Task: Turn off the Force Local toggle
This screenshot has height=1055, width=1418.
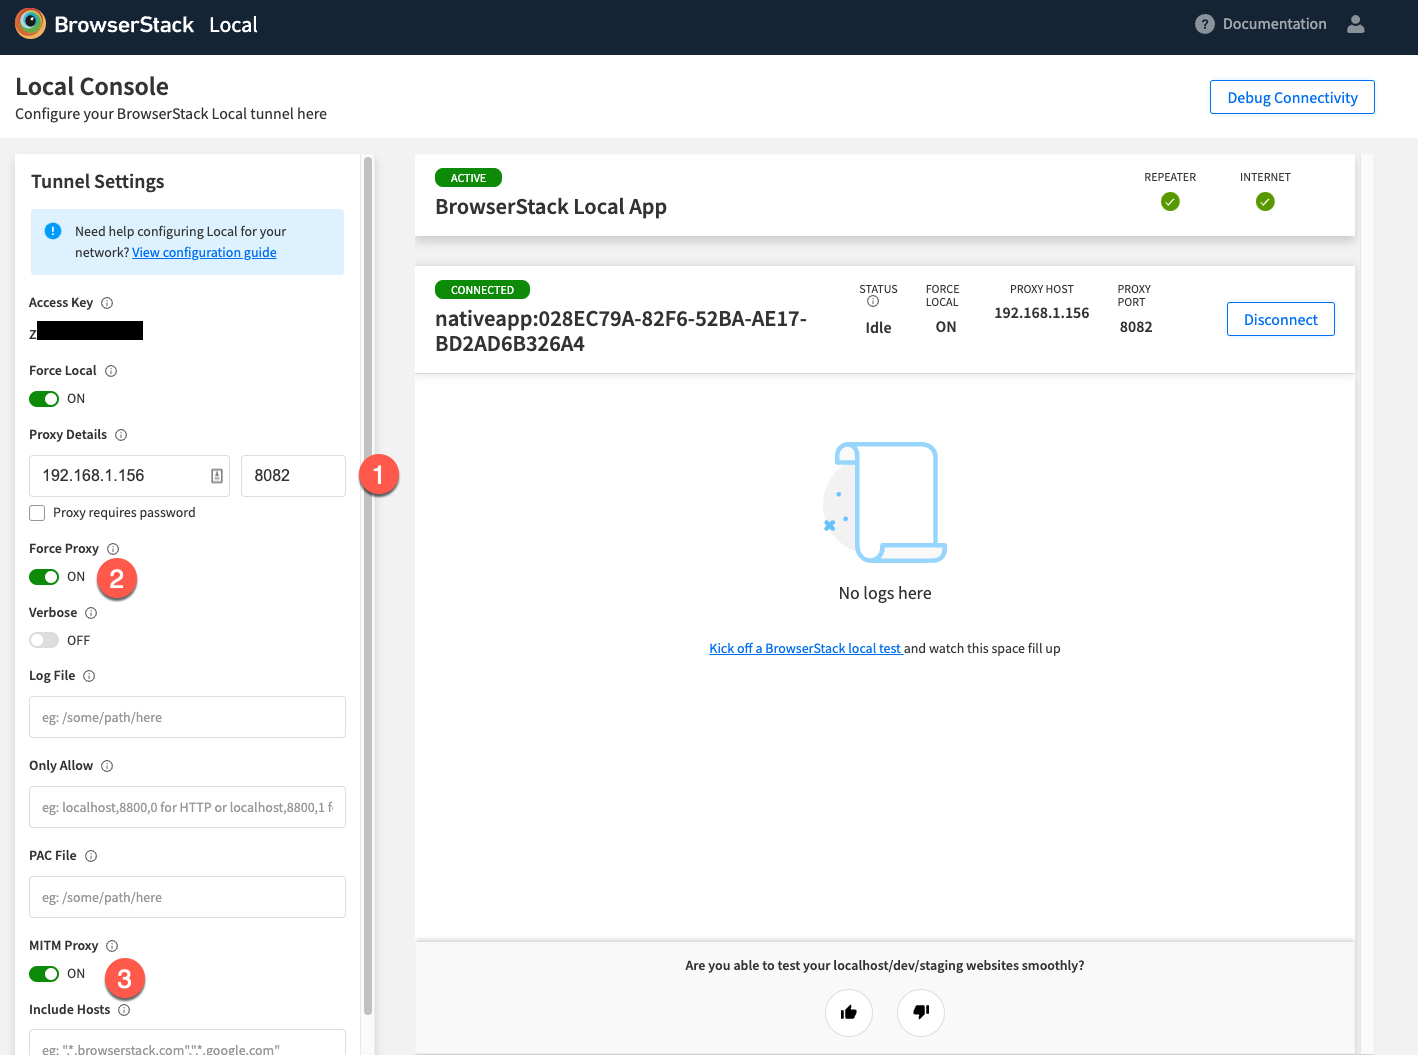Action: click(44, 398)
